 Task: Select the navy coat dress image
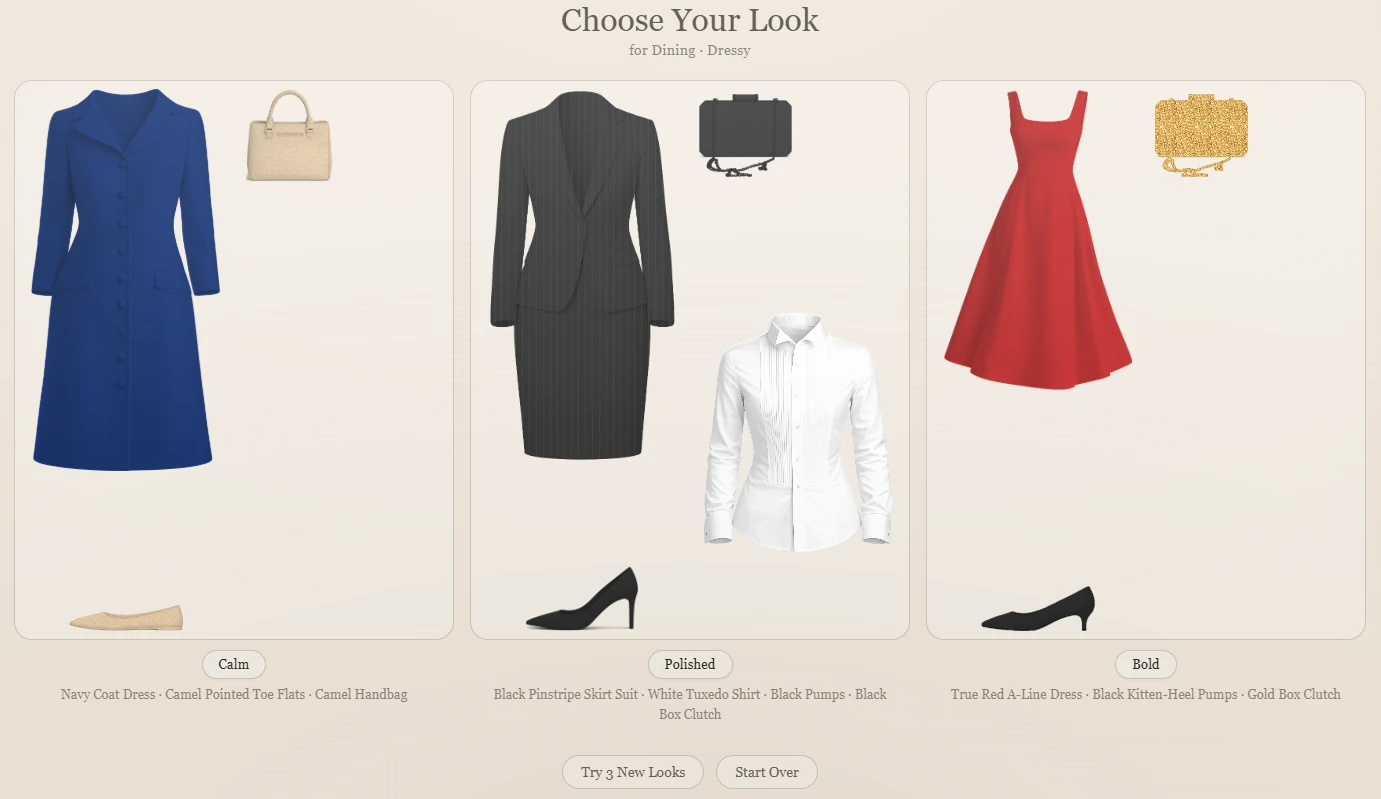click(125, 280)
